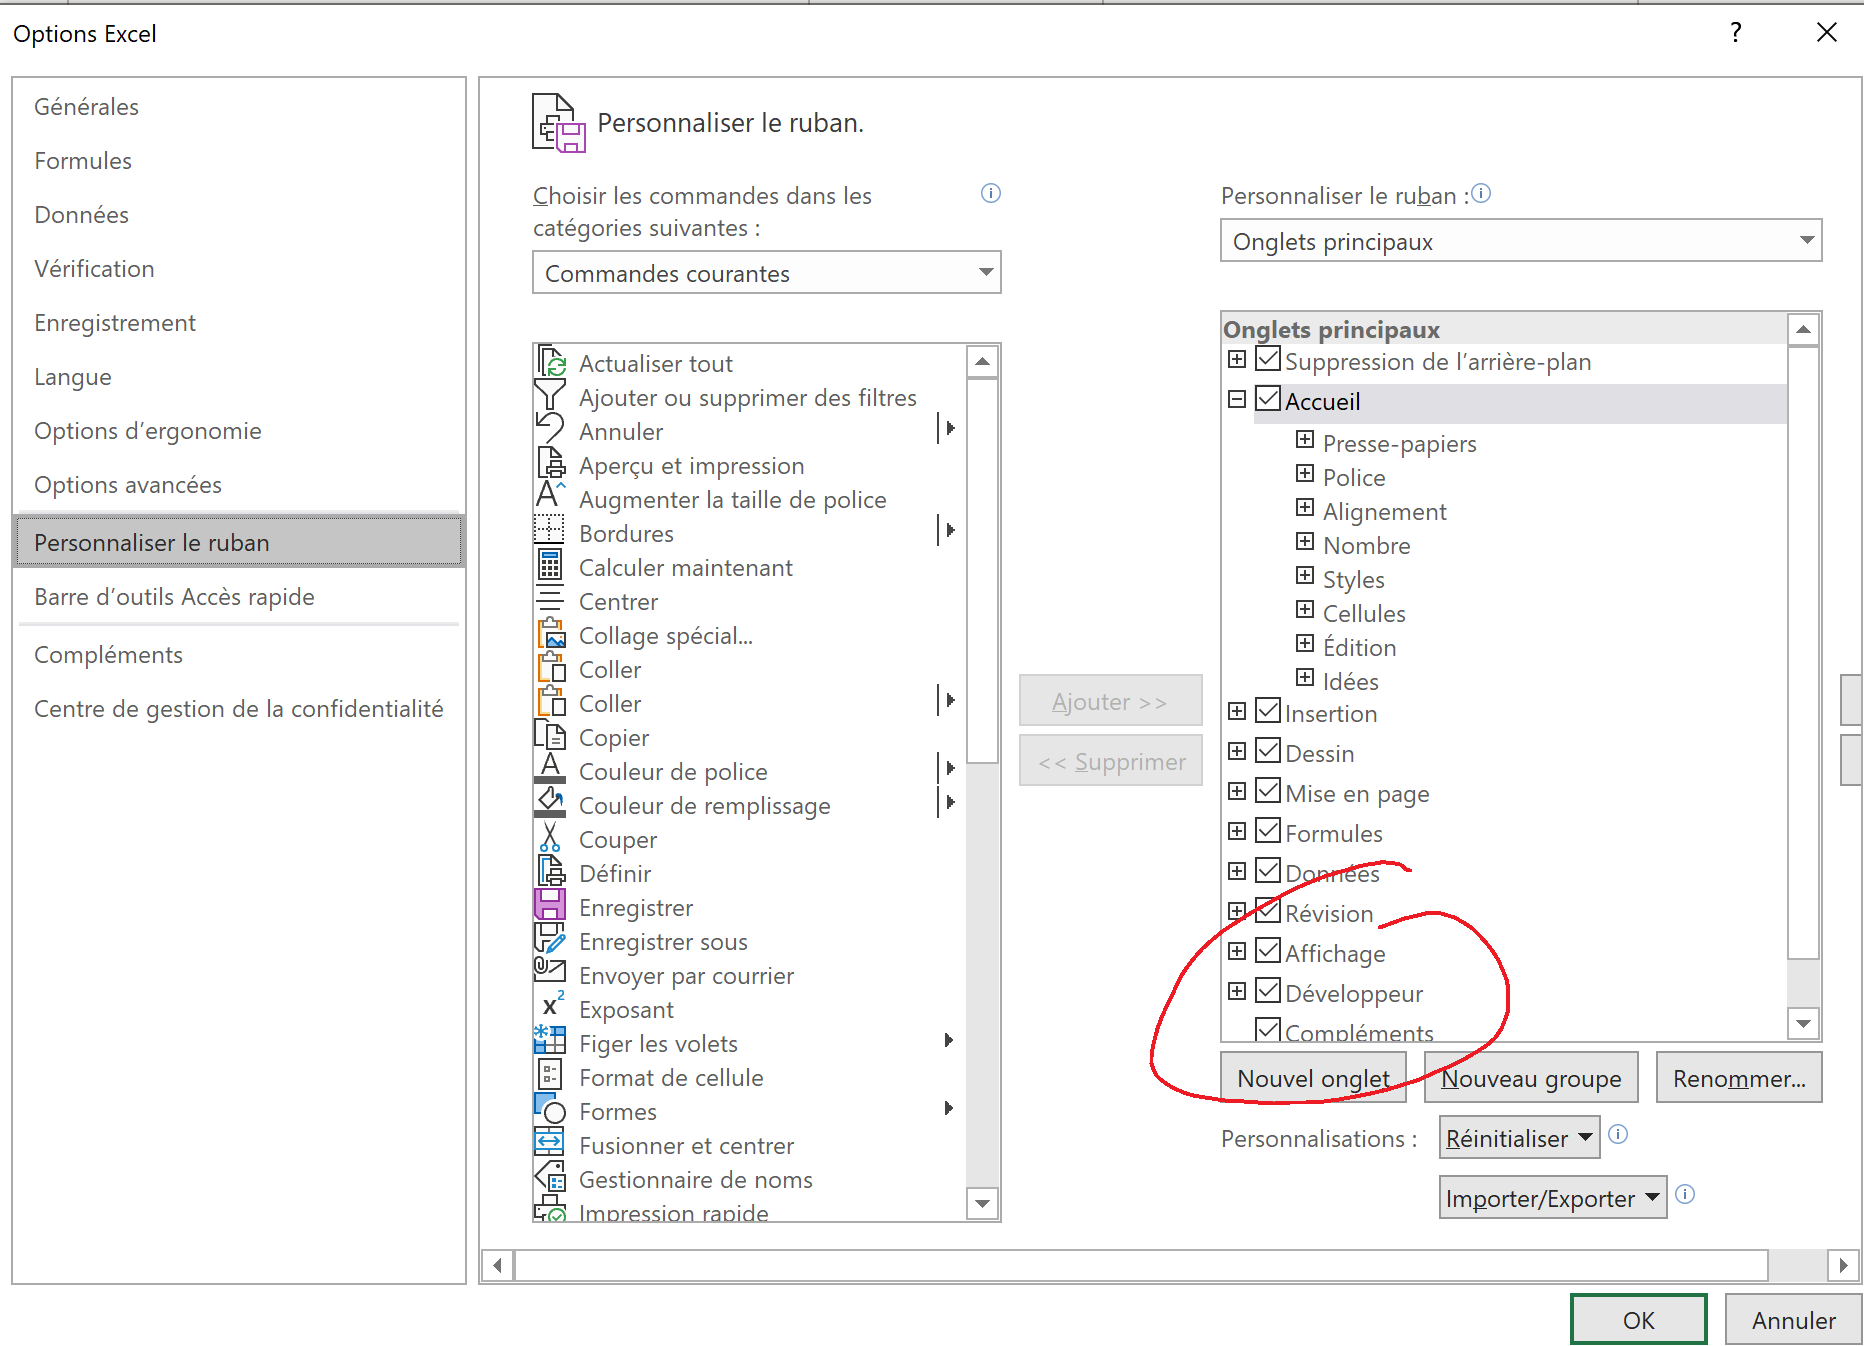Screen dimensions: 1864x1346
Task: Click the Enregistrer sous icon
Action: pyautogui.click(x=550, y=940)
